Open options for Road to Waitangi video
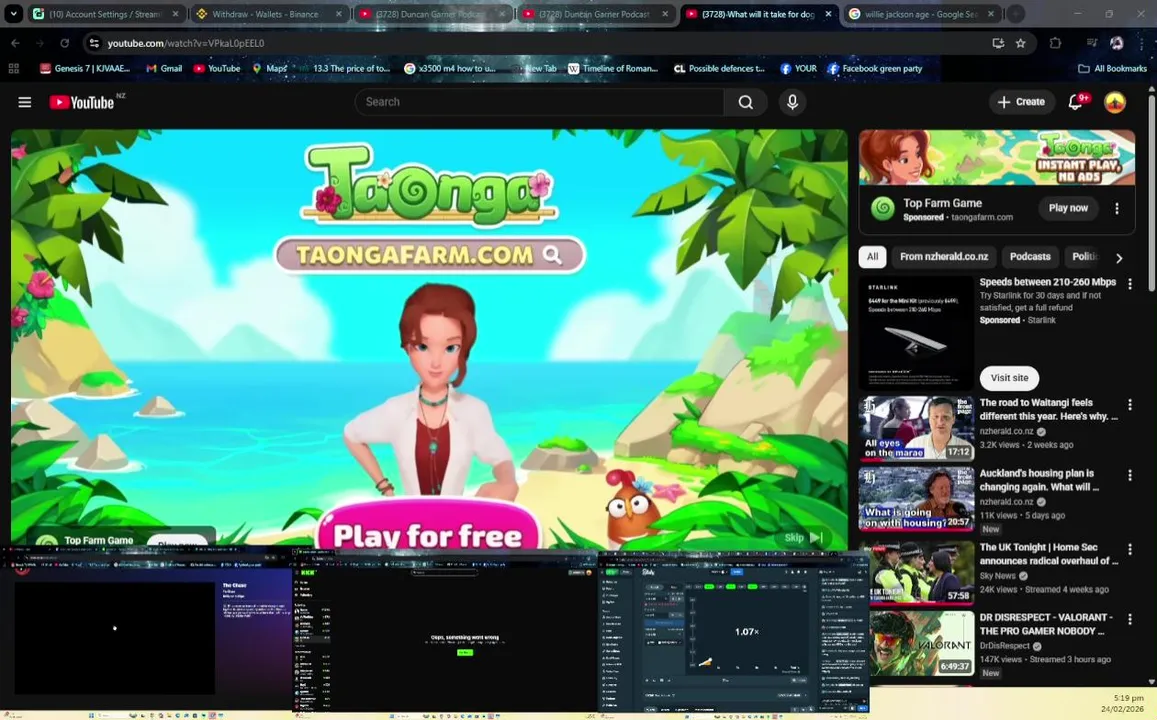 click(x=1130, y=405)
